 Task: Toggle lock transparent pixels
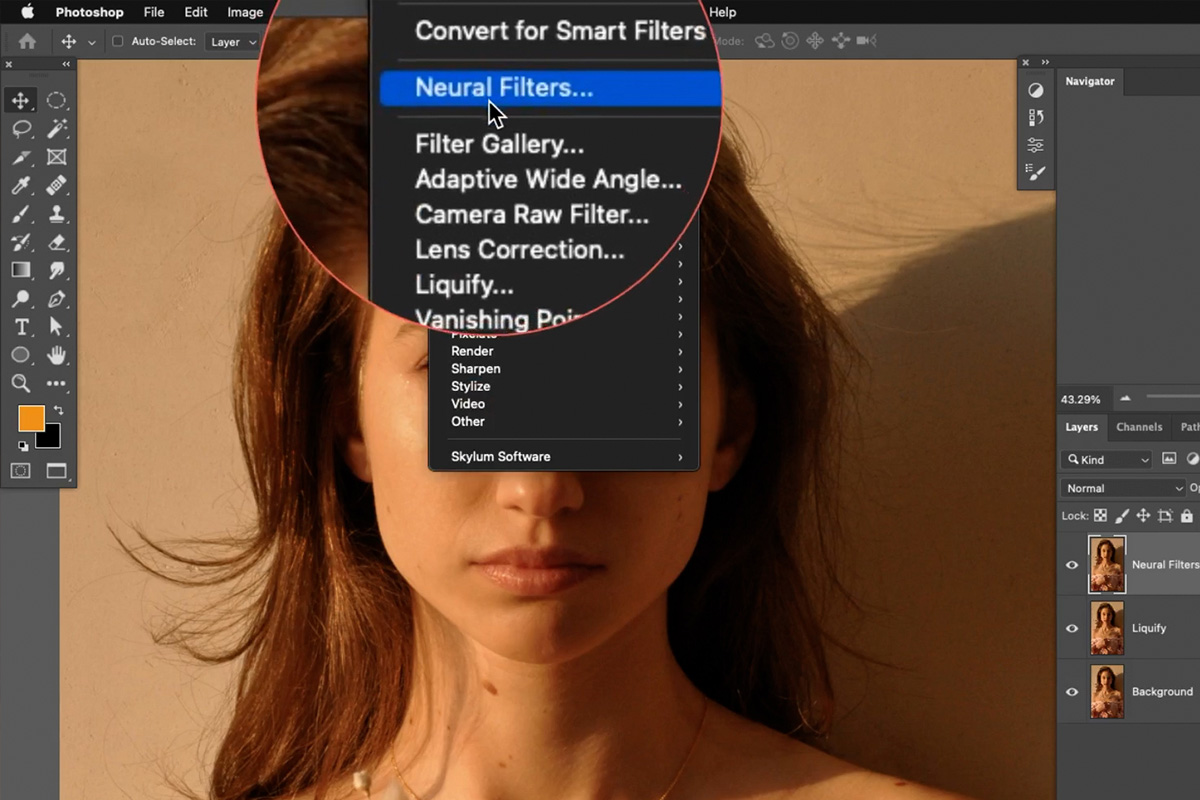click(x=1101, y=516)
